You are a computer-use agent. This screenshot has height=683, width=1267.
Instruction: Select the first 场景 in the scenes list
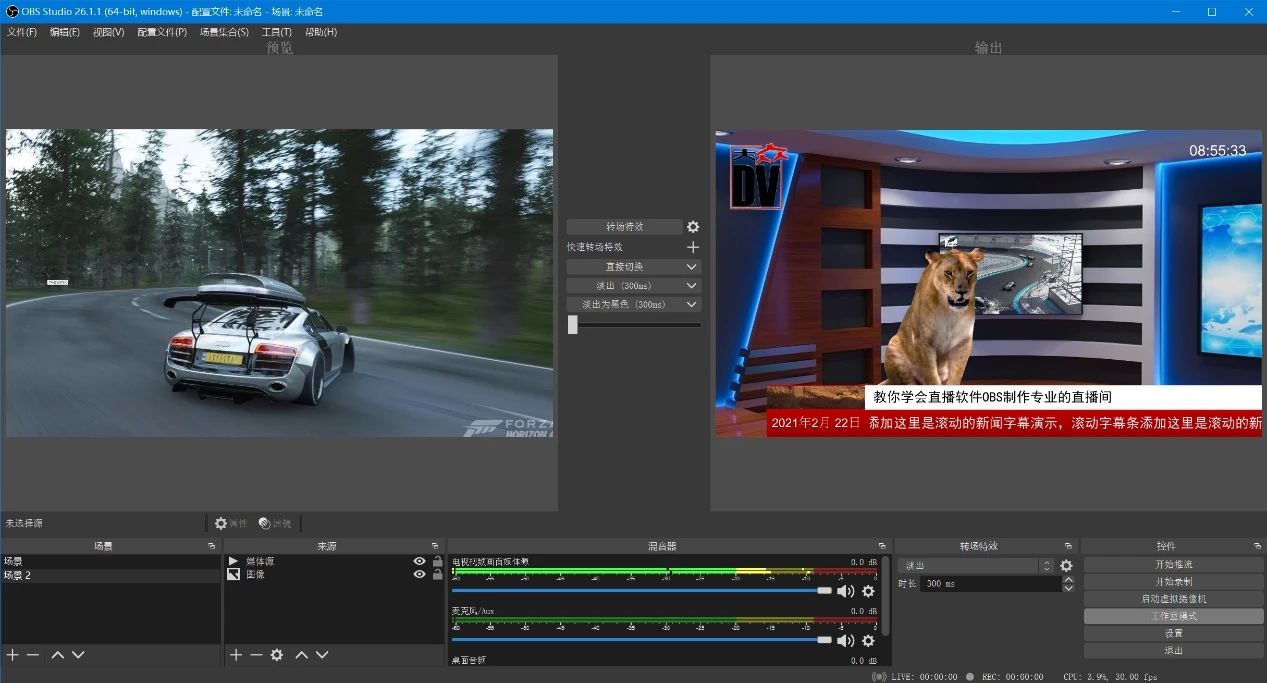110,562
